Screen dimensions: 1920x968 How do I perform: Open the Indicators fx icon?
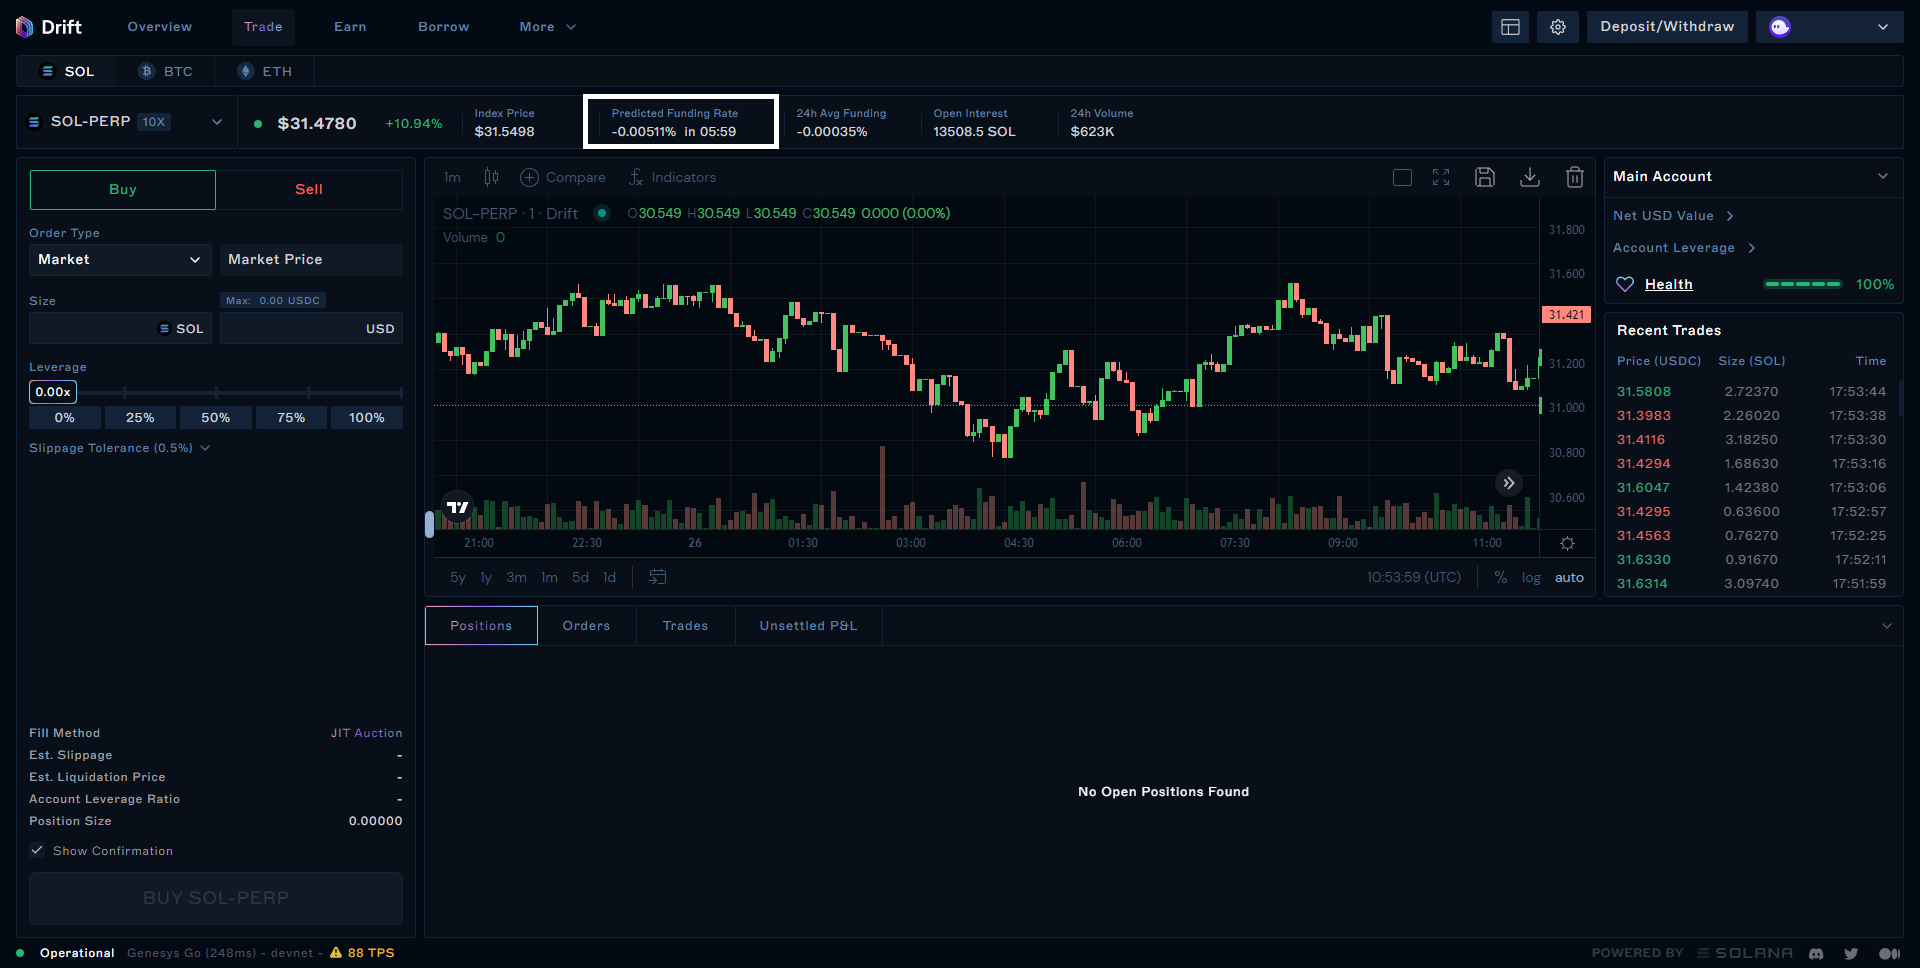635,177
